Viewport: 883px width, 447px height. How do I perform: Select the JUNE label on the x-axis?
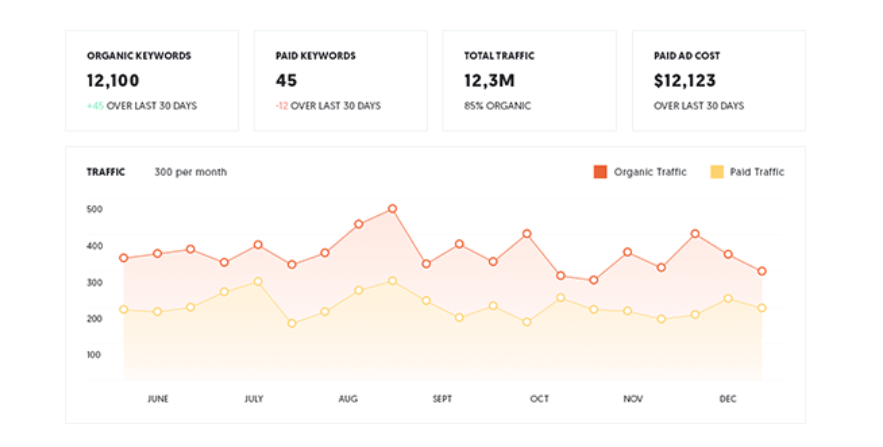tap(158, 399)
